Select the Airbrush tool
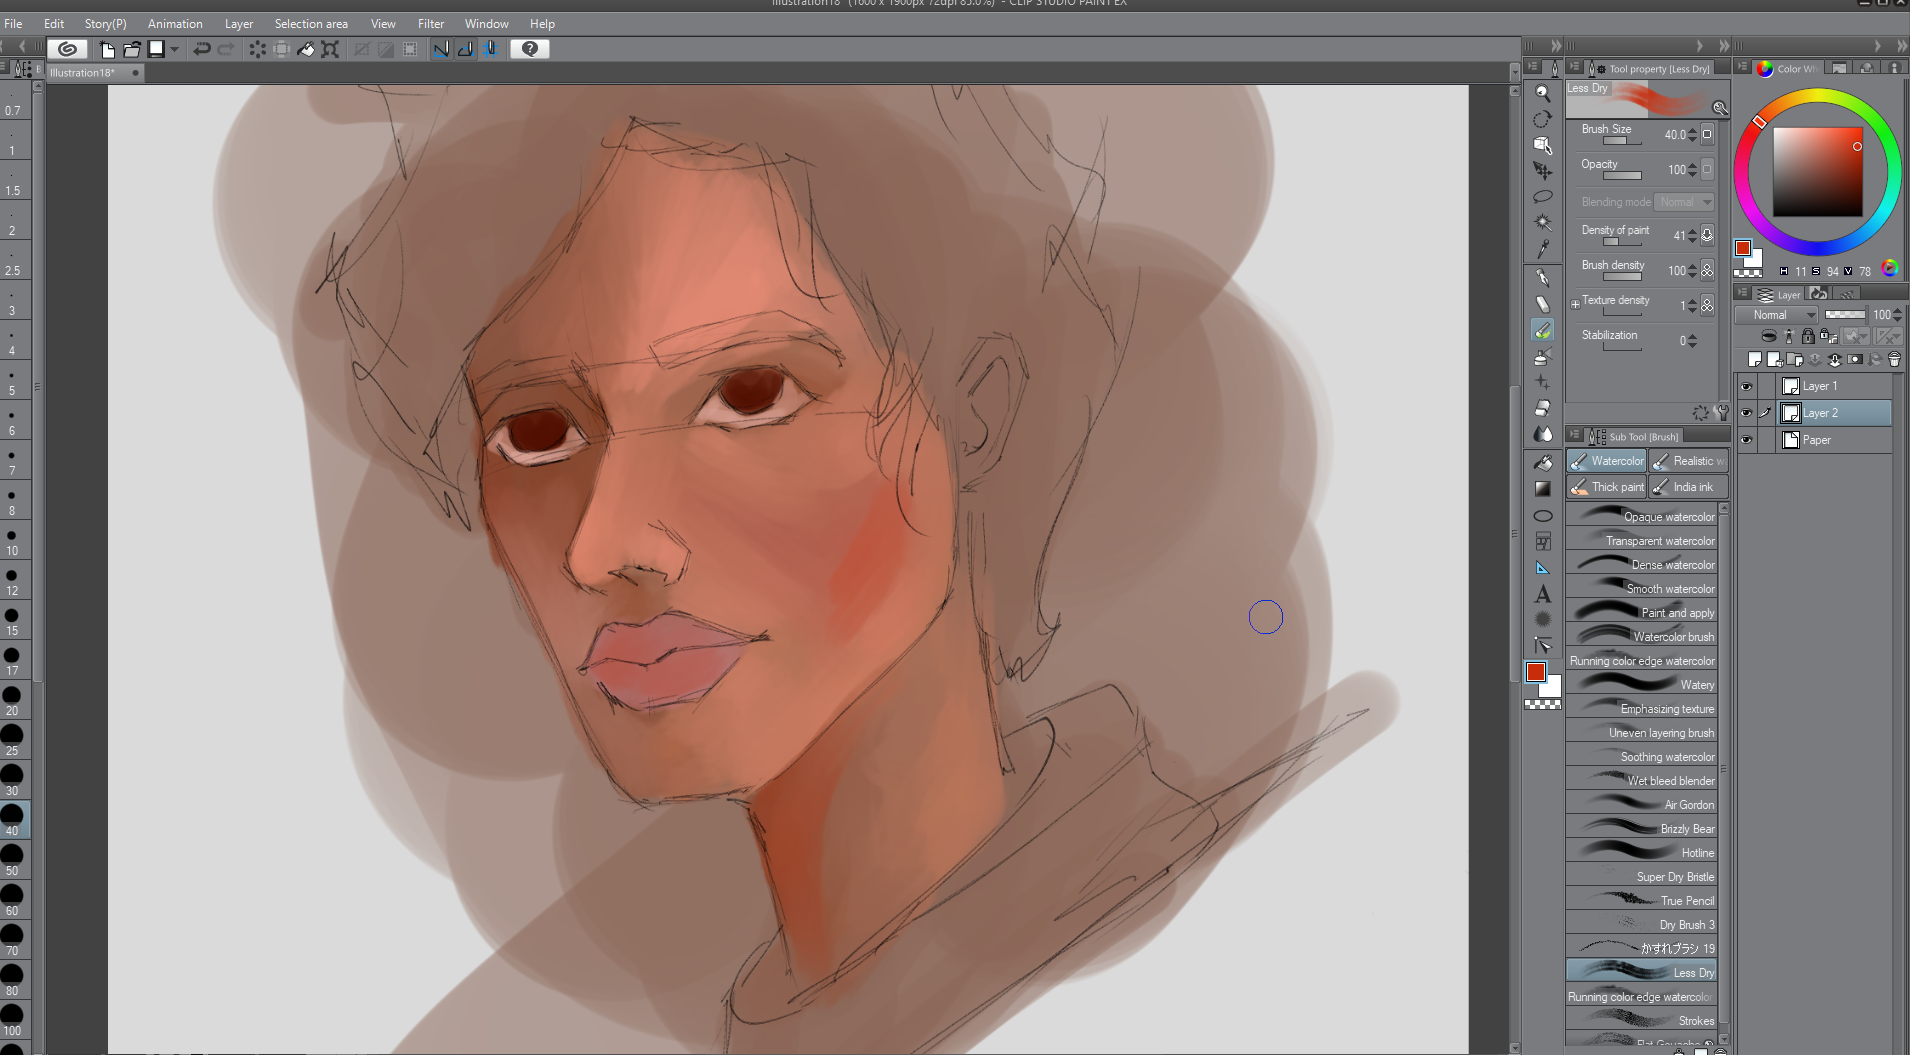Screen dimensions: 1910x1055 pos(1543,356)
